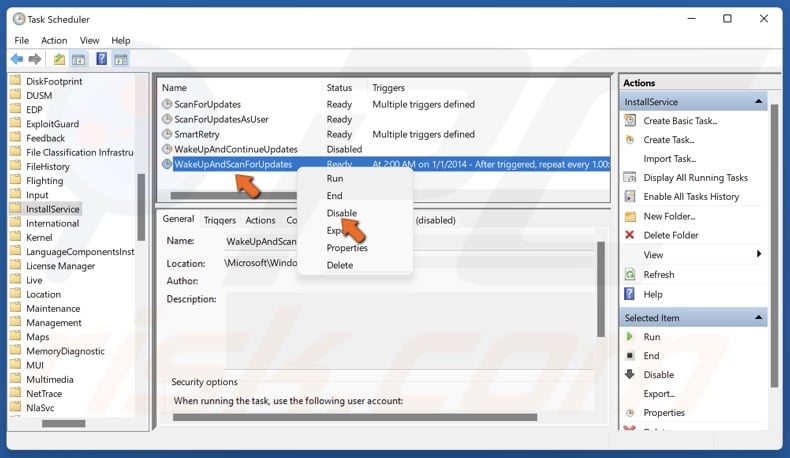Click the Enable All Tasks History icon
790x458 pixels.
click(630, 197)
